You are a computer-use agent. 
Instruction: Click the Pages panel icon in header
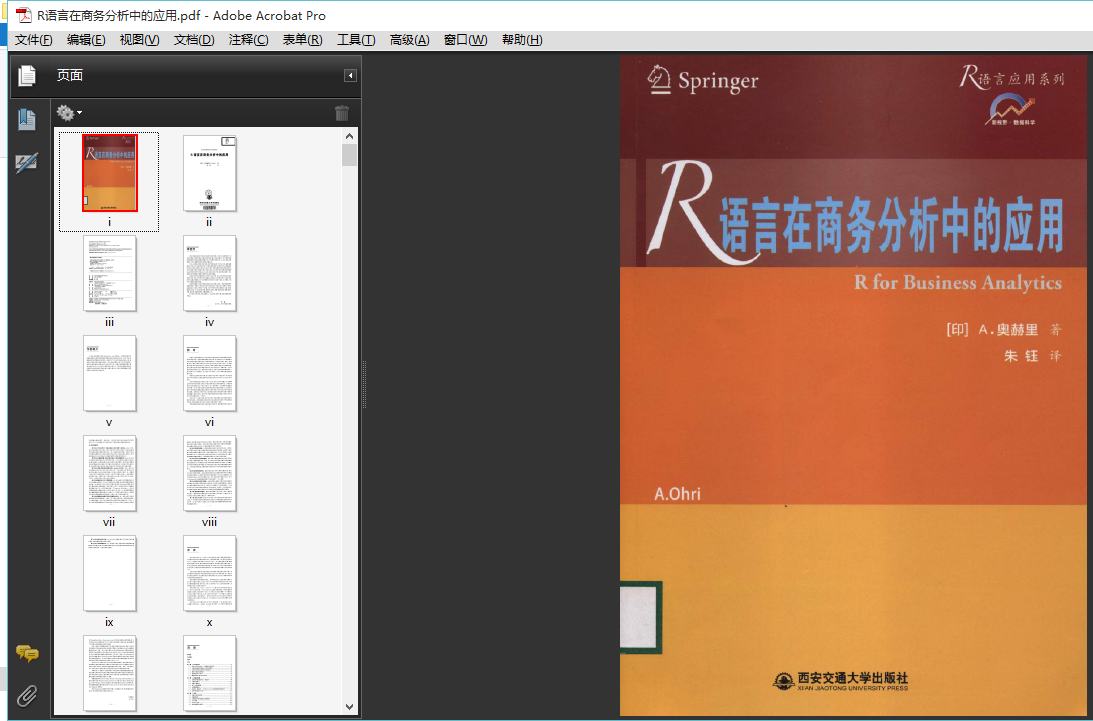[26, 75]
